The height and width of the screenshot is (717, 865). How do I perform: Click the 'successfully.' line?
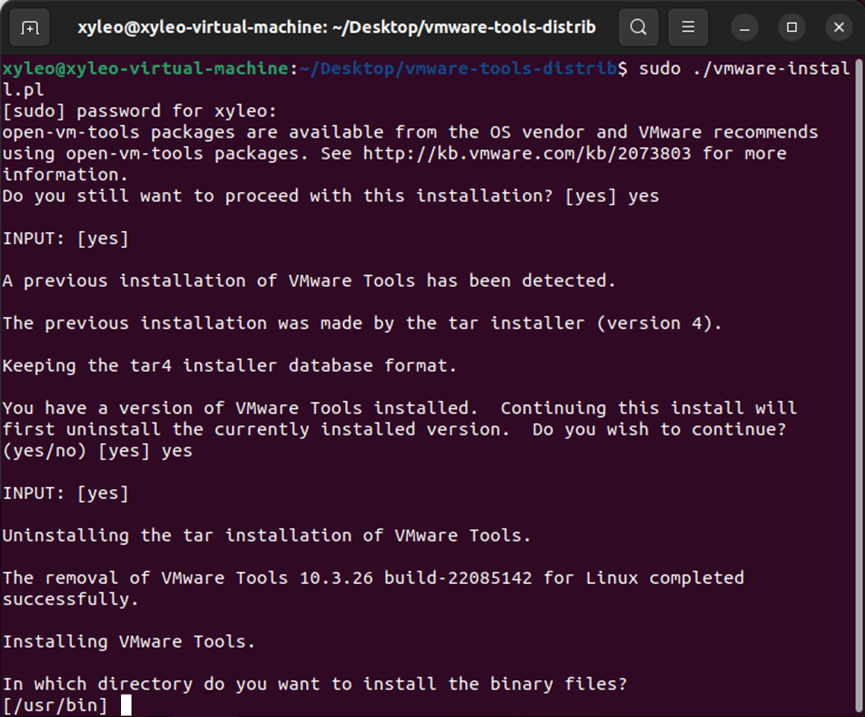70,600
